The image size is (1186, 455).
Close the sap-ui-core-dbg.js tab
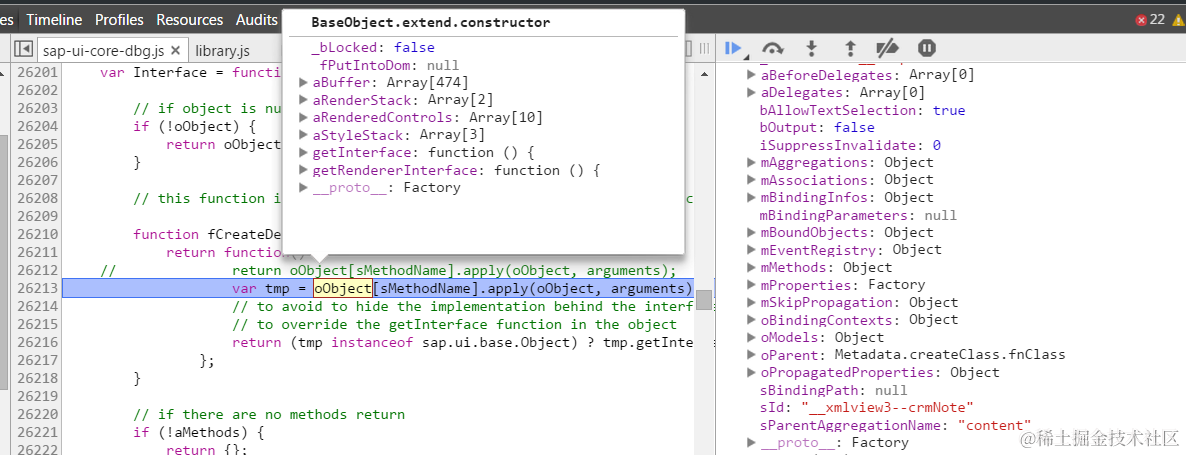(175, 51)
